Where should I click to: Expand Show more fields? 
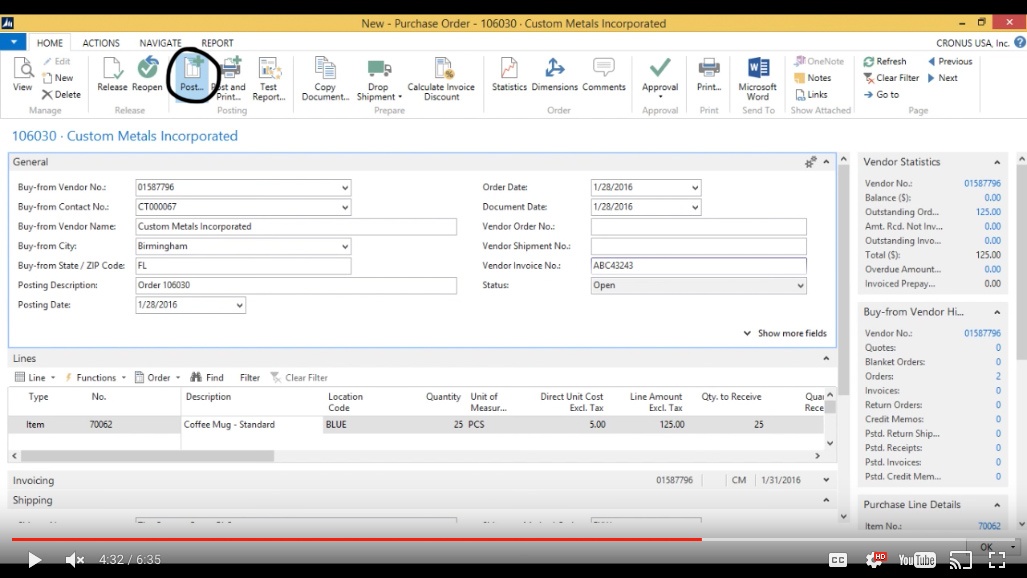(785, 333)
